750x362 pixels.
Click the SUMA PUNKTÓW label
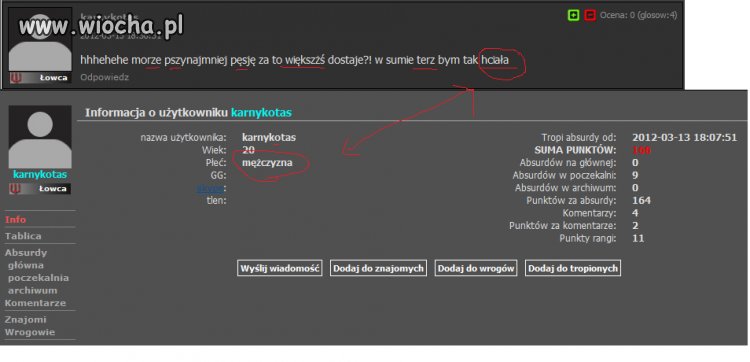pos(575,150)
